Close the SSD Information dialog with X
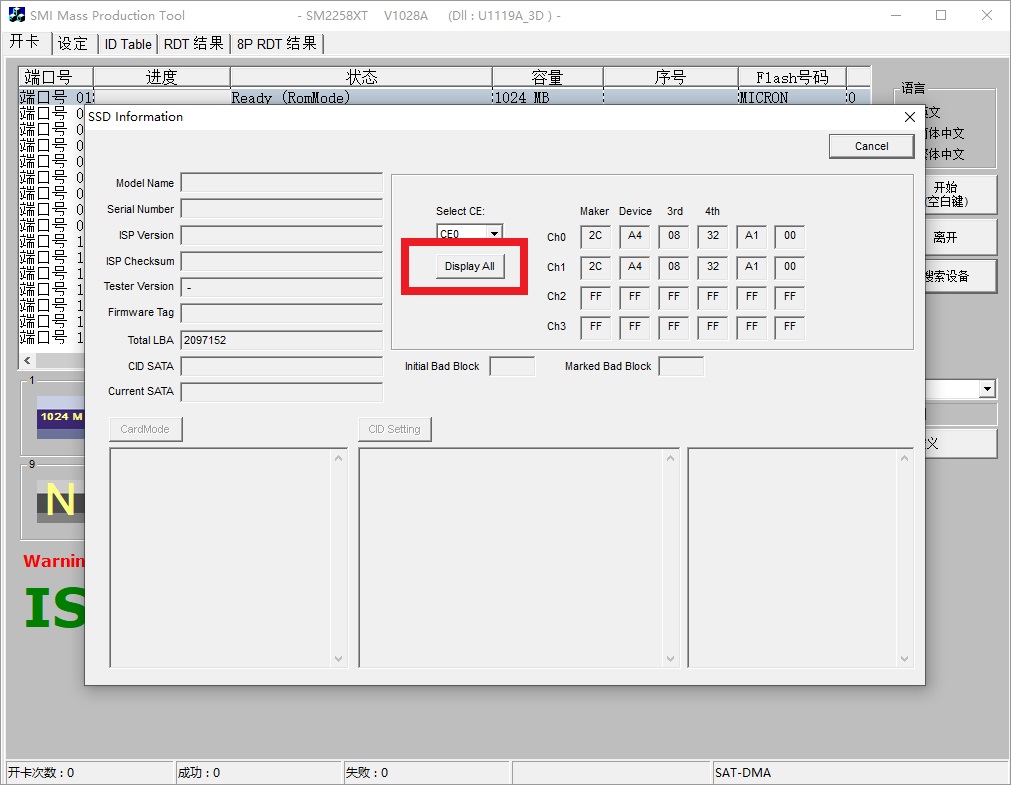 click(x=909, y=117)
